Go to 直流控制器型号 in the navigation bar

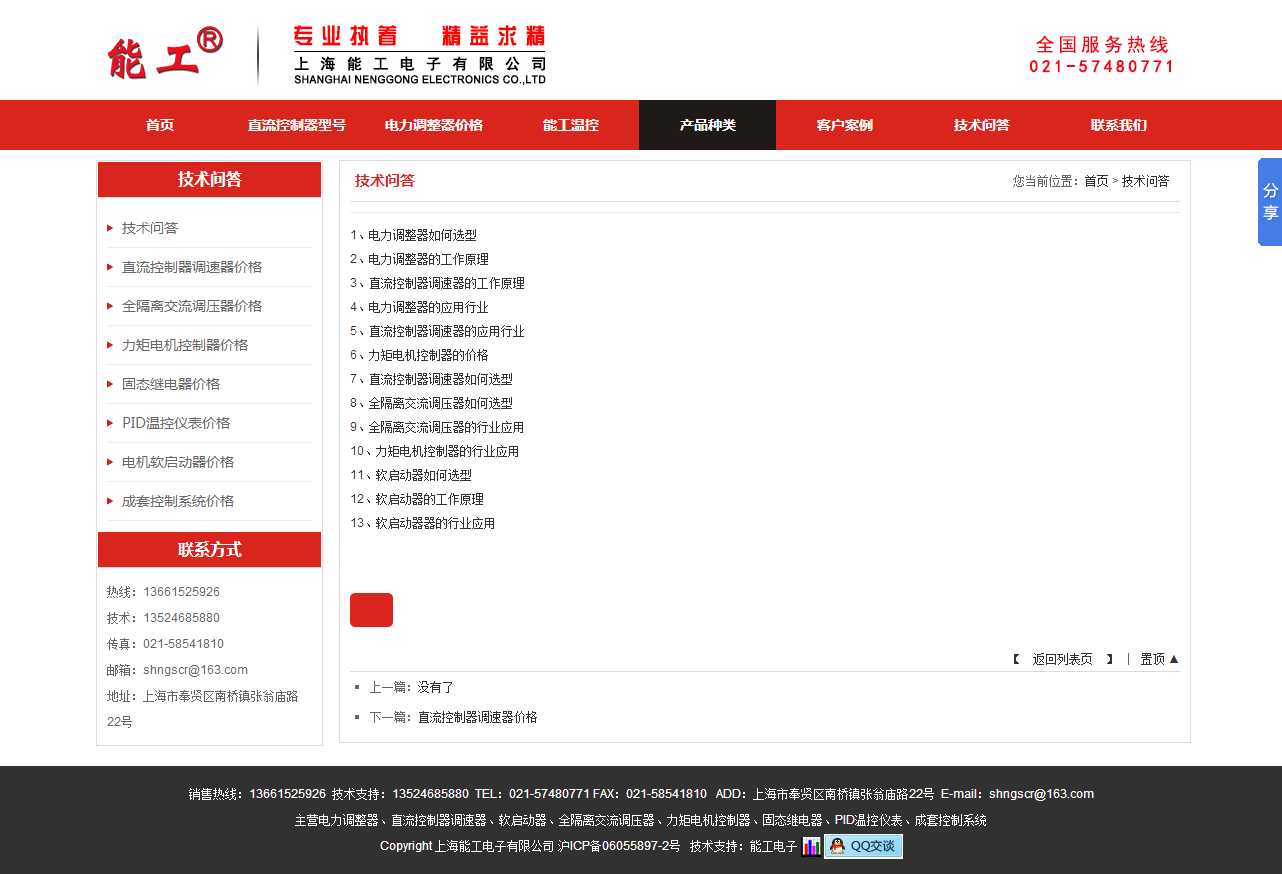(297, 125)
